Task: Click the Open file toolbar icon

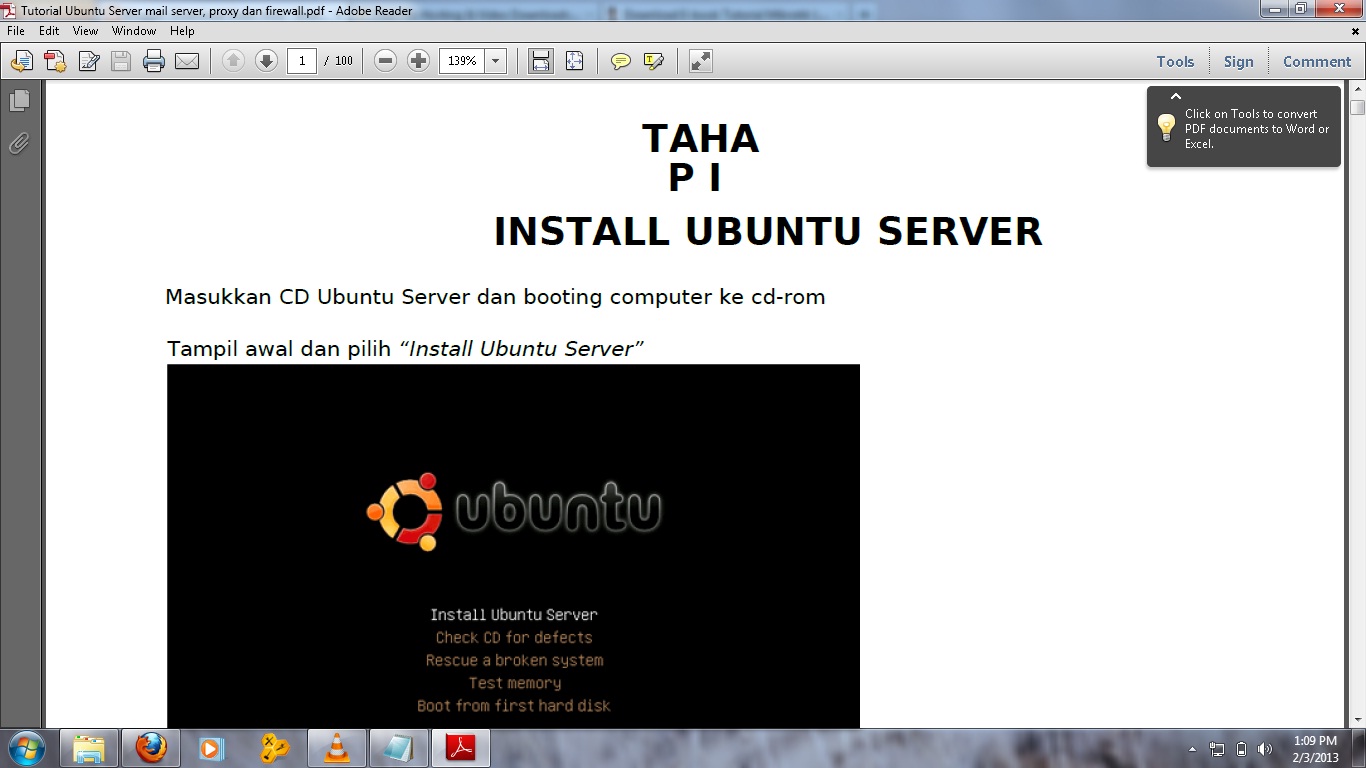Action: 21,62
